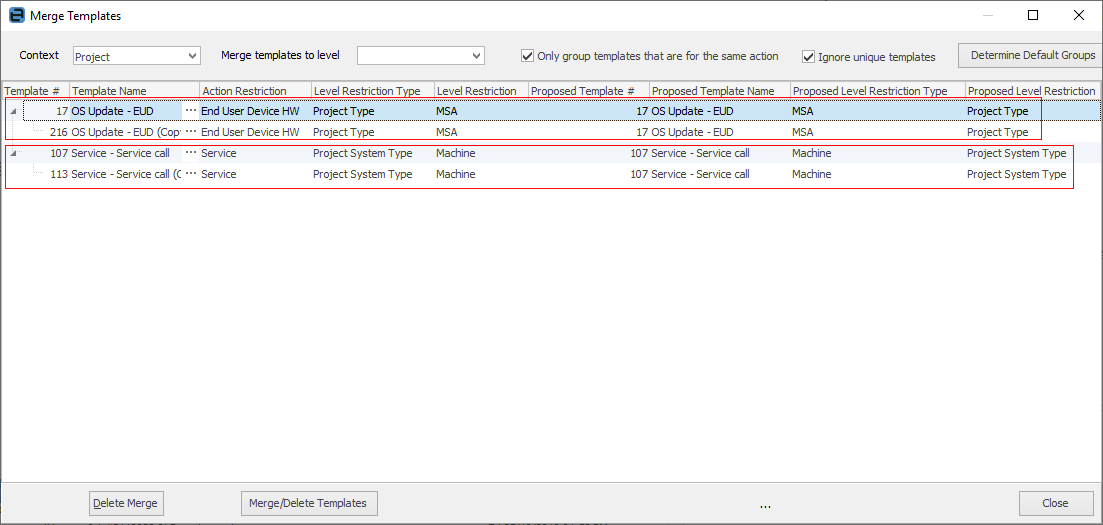Click ellipsis button on template 113 row
1103x525 pixels.
191,174
